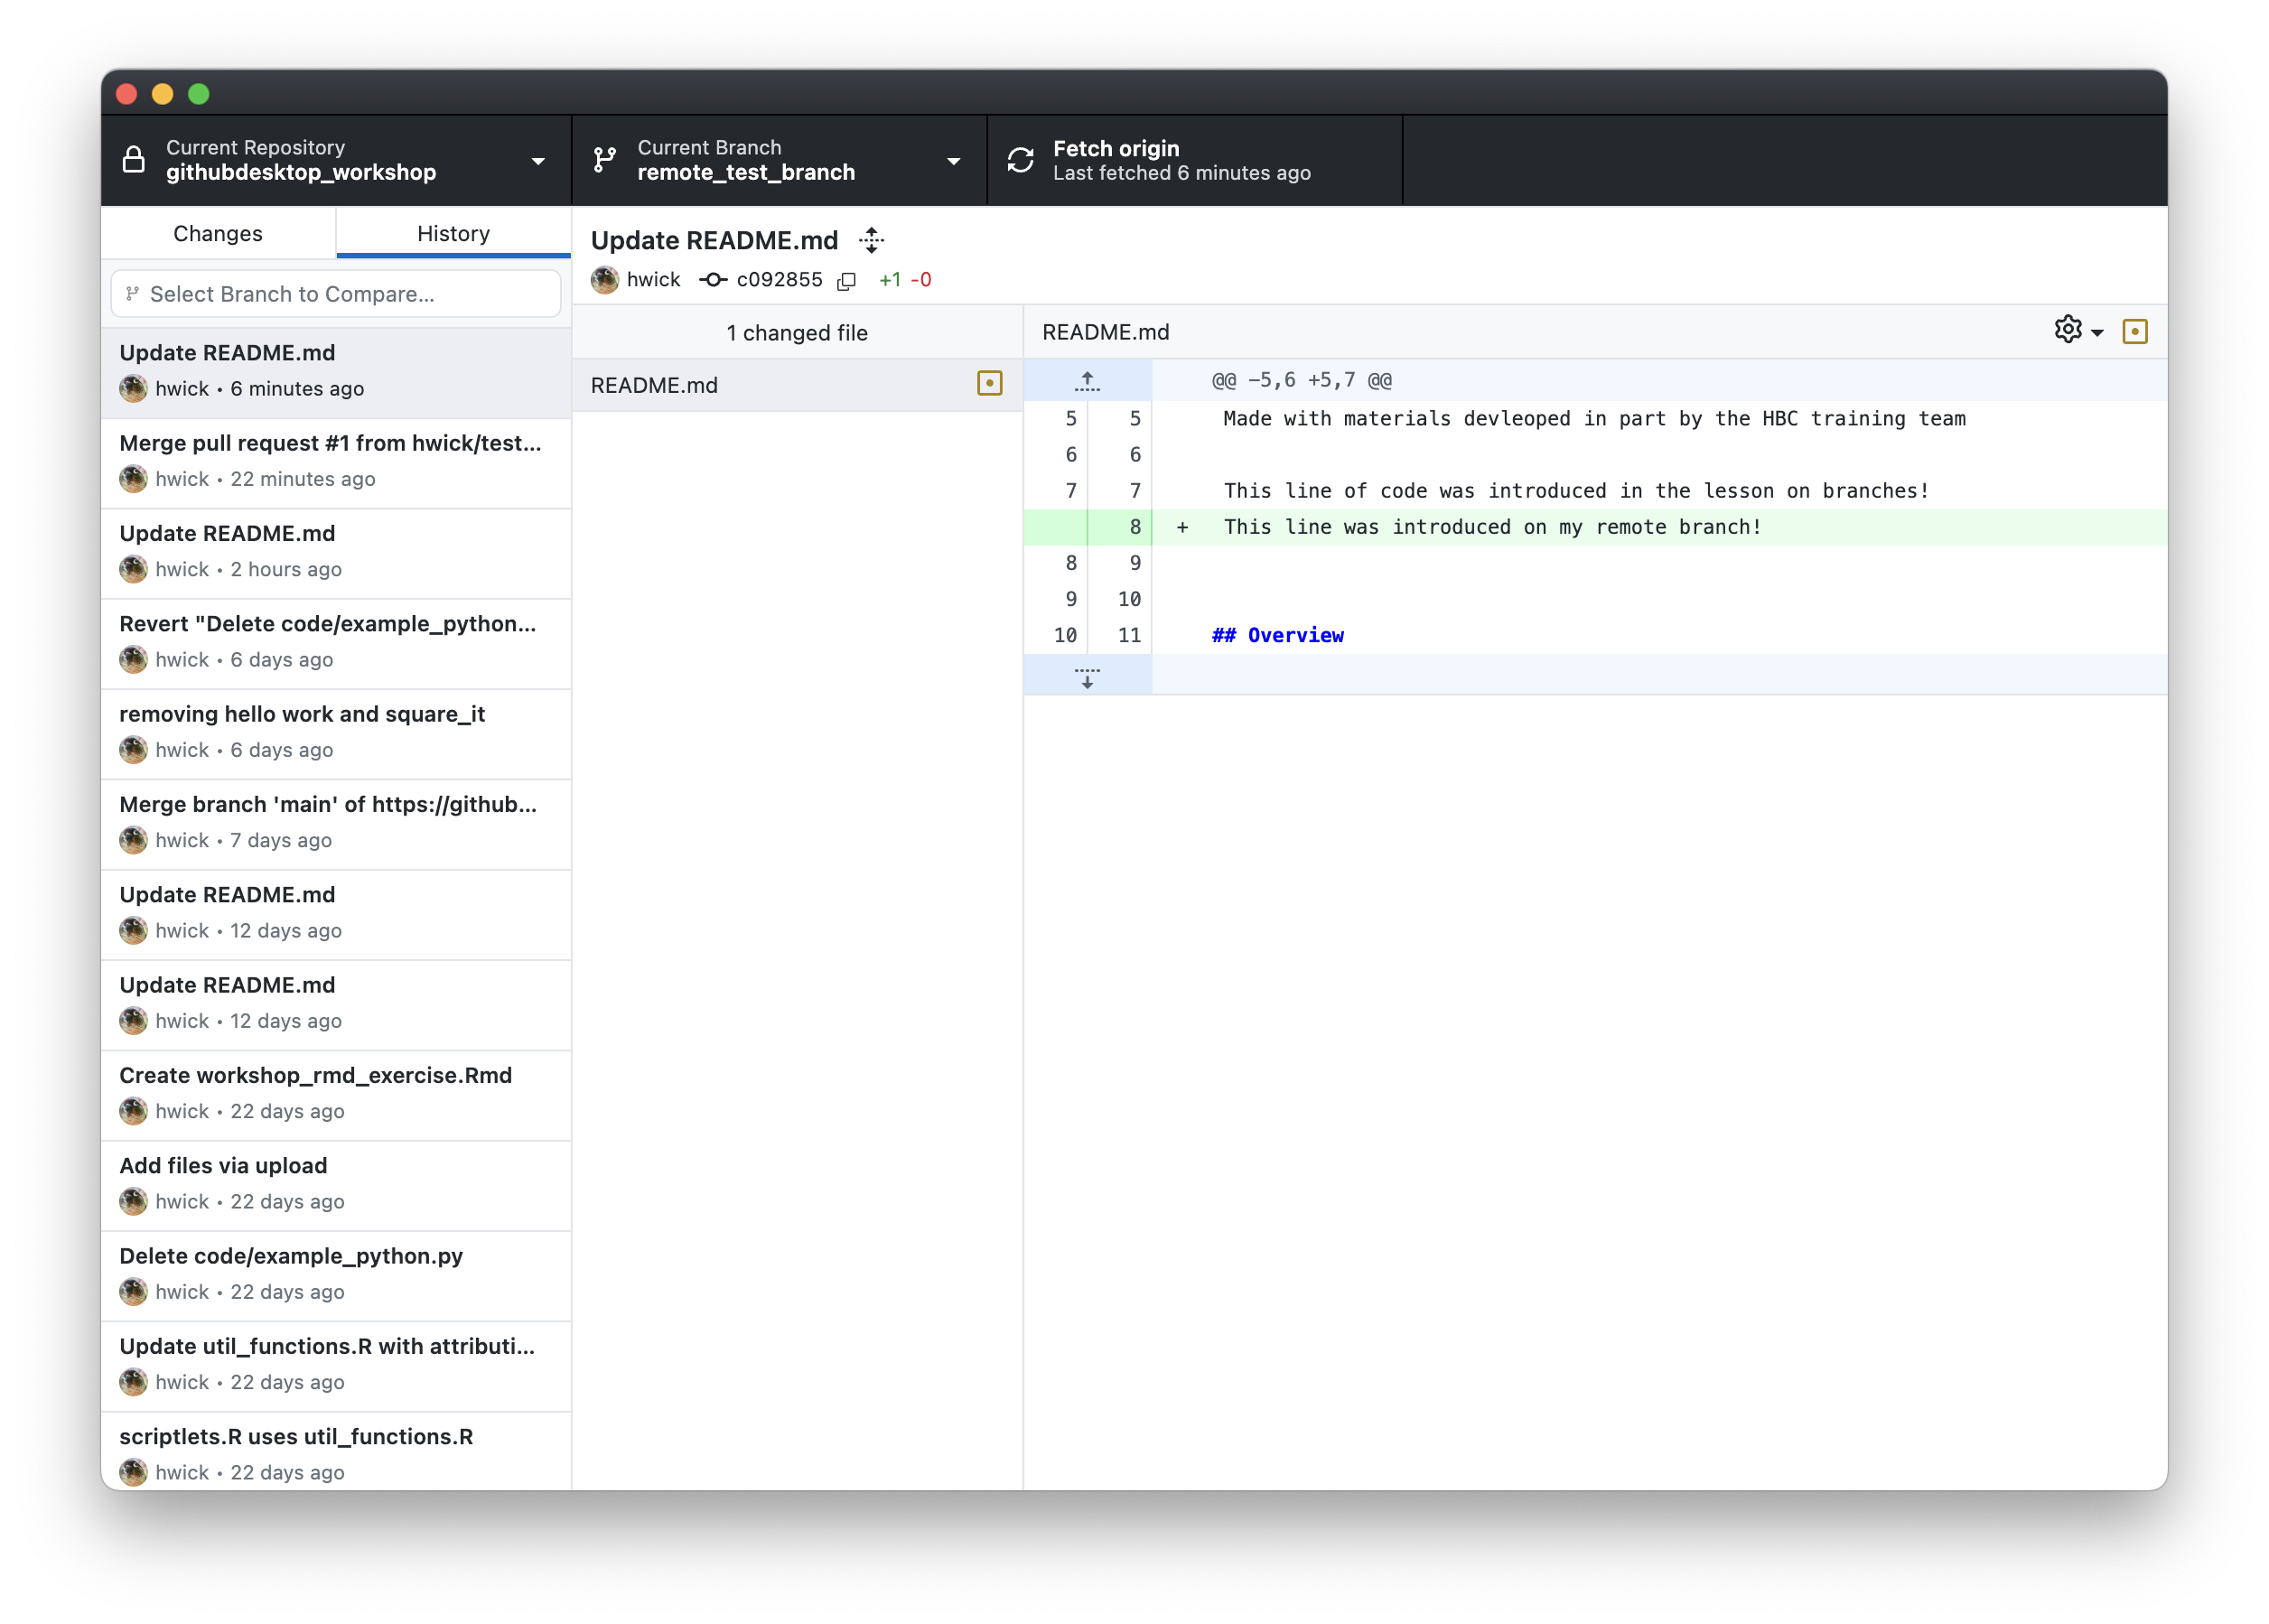Click README.md title in the diff header
Screen dimensions: 2269x1624
[x=1105, y=332]
